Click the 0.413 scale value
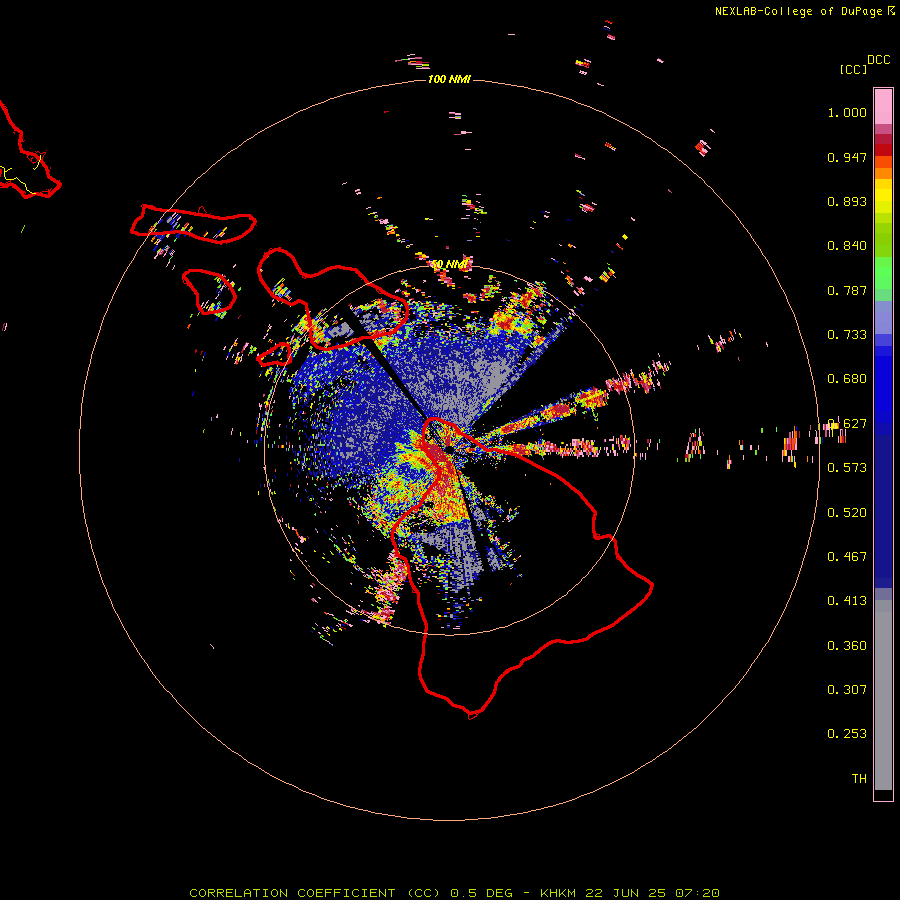 (847, 601)
